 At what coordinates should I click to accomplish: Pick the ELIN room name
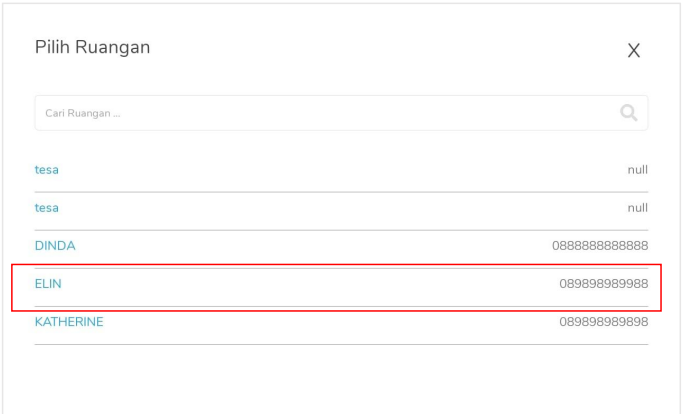pyautogui.click(x=48, y=284)
